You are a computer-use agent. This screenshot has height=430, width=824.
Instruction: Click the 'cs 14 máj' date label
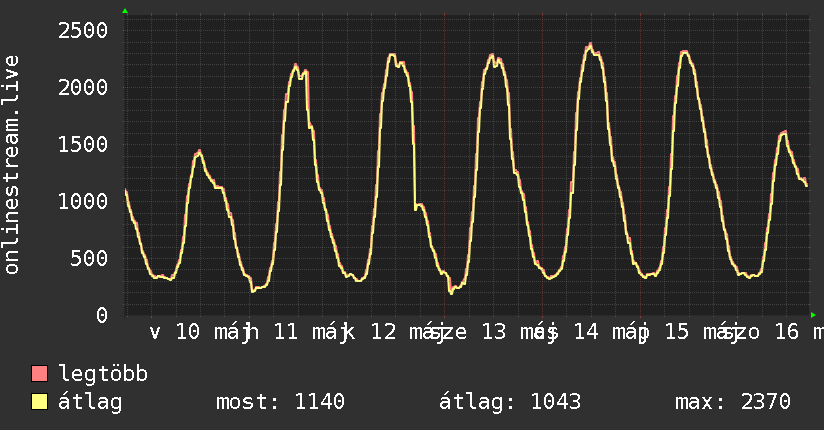pos(591,332)
